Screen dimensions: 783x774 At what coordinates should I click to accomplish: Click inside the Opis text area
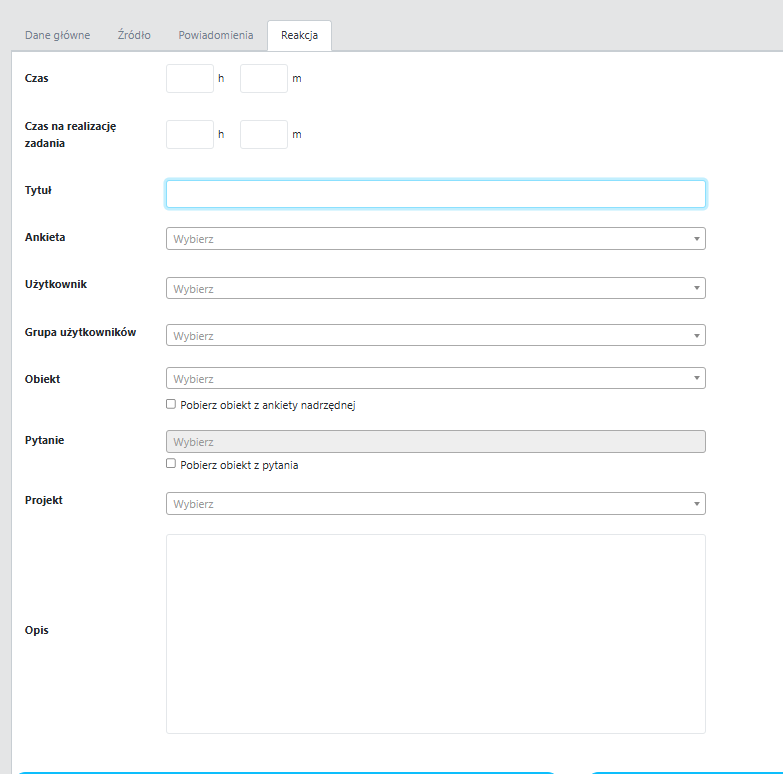coord(435,634)
